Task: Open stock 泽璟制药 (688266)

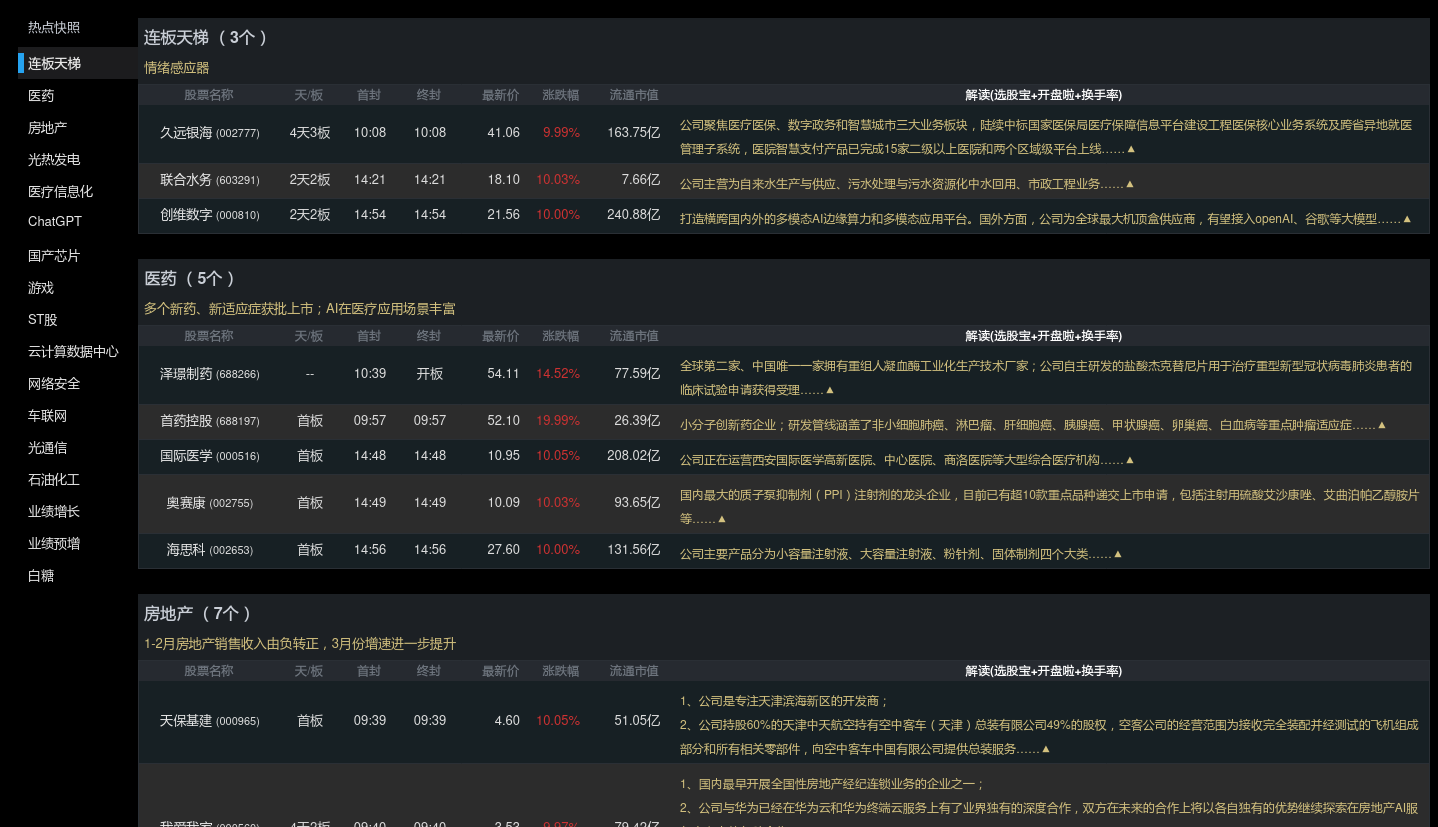Action: tap(209, 374)
